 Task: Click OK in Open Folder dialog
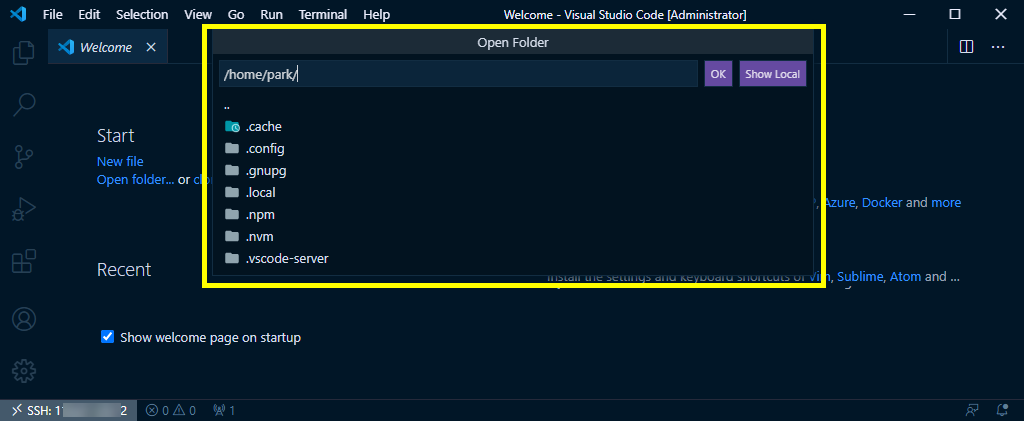(718, 74)
